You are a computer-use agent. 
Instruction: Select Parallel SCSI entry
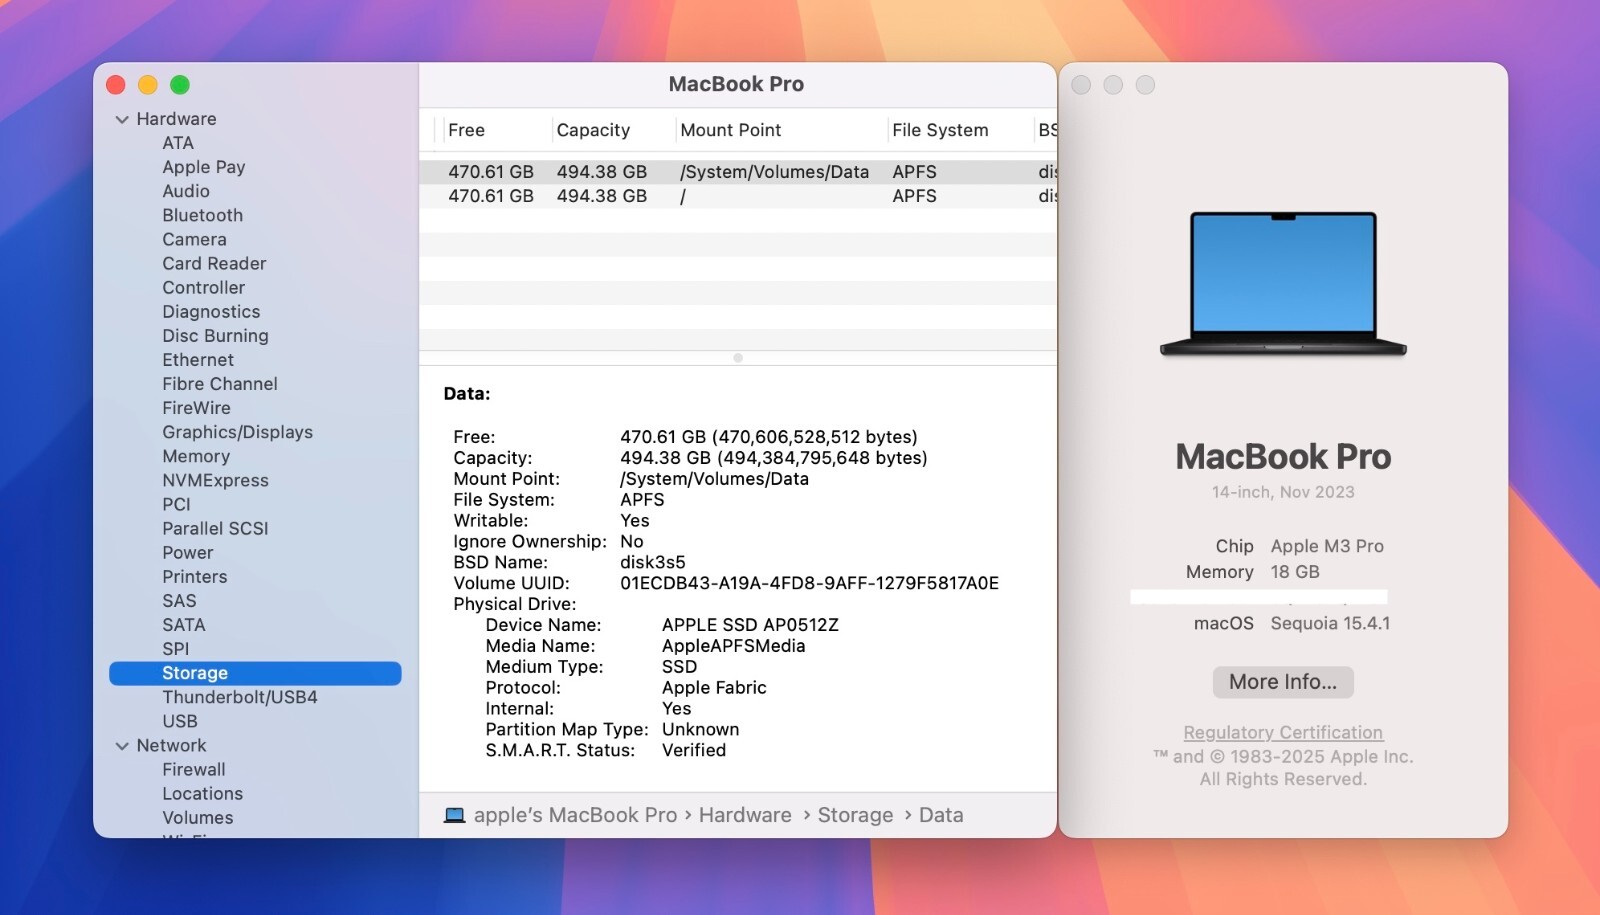216,528
